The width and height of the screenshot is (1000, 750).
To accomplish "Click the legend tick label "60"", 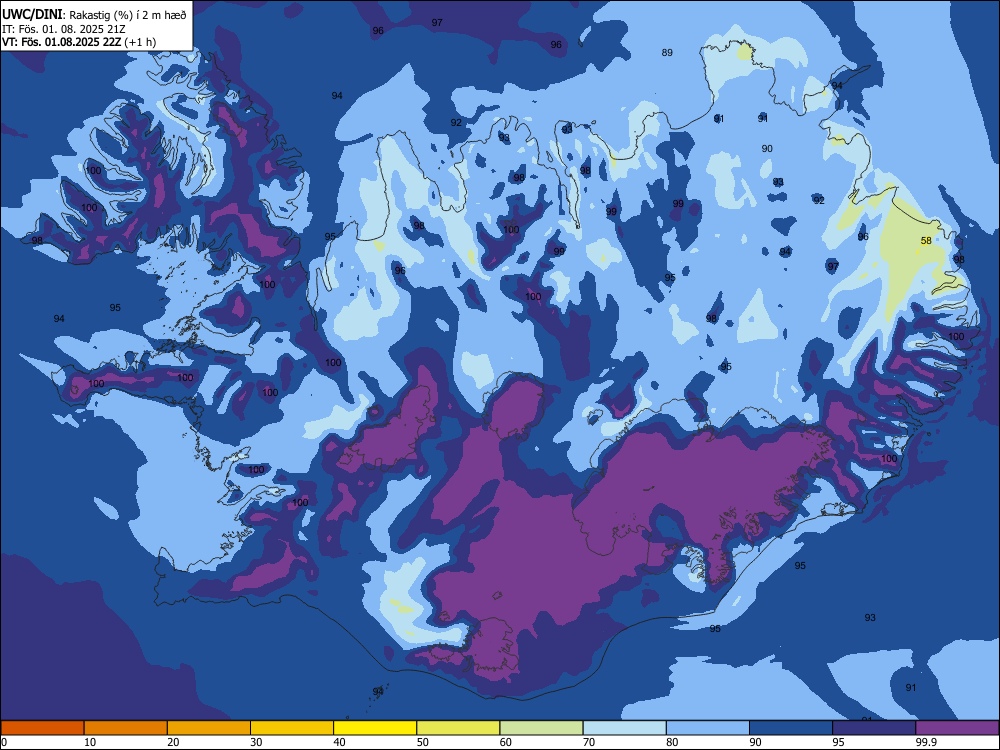I will 506,742.
